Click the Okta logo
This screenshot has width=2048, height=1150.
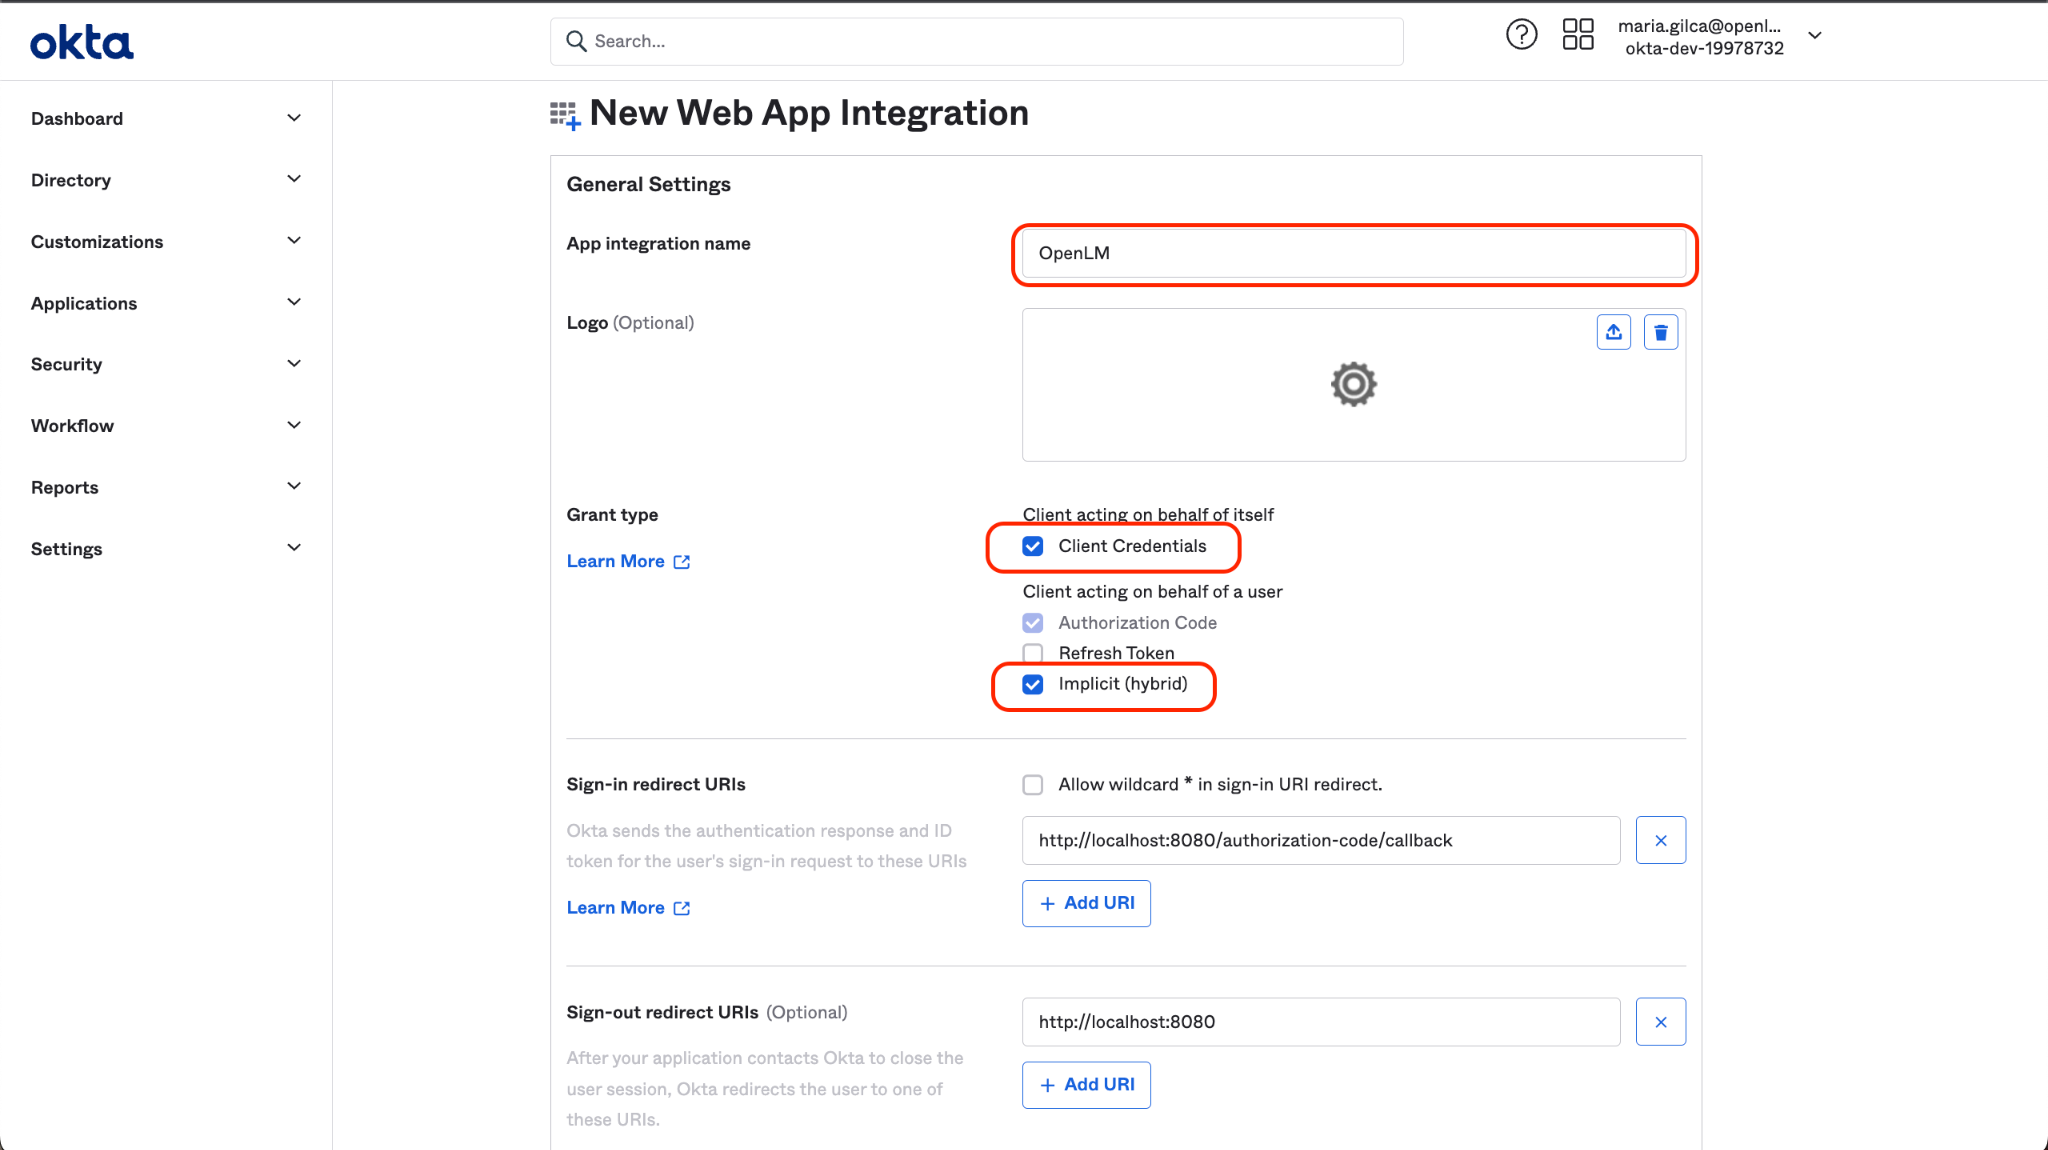81,43
